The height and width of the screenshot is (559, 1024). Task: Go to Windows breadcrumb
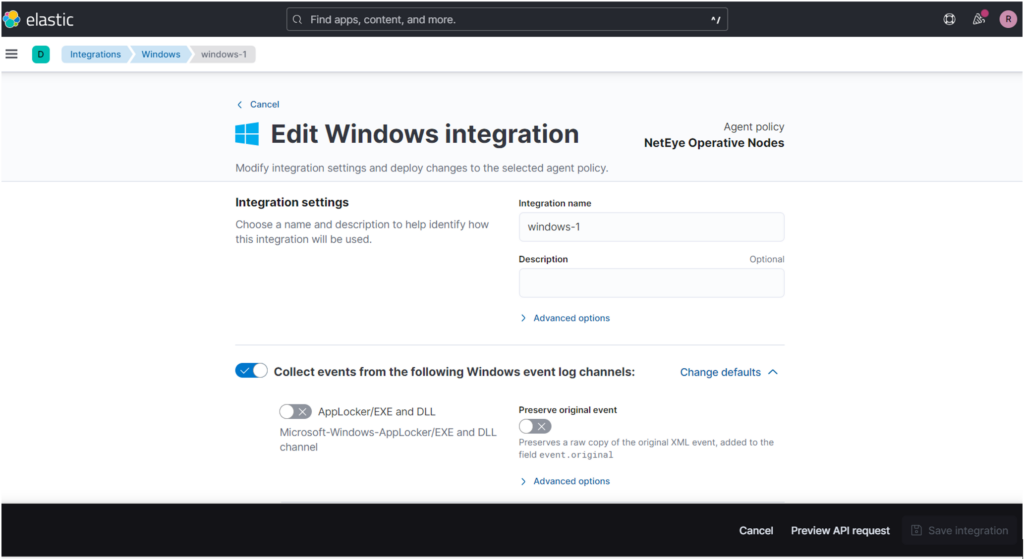pyautogui.click(x=161, y=54)
